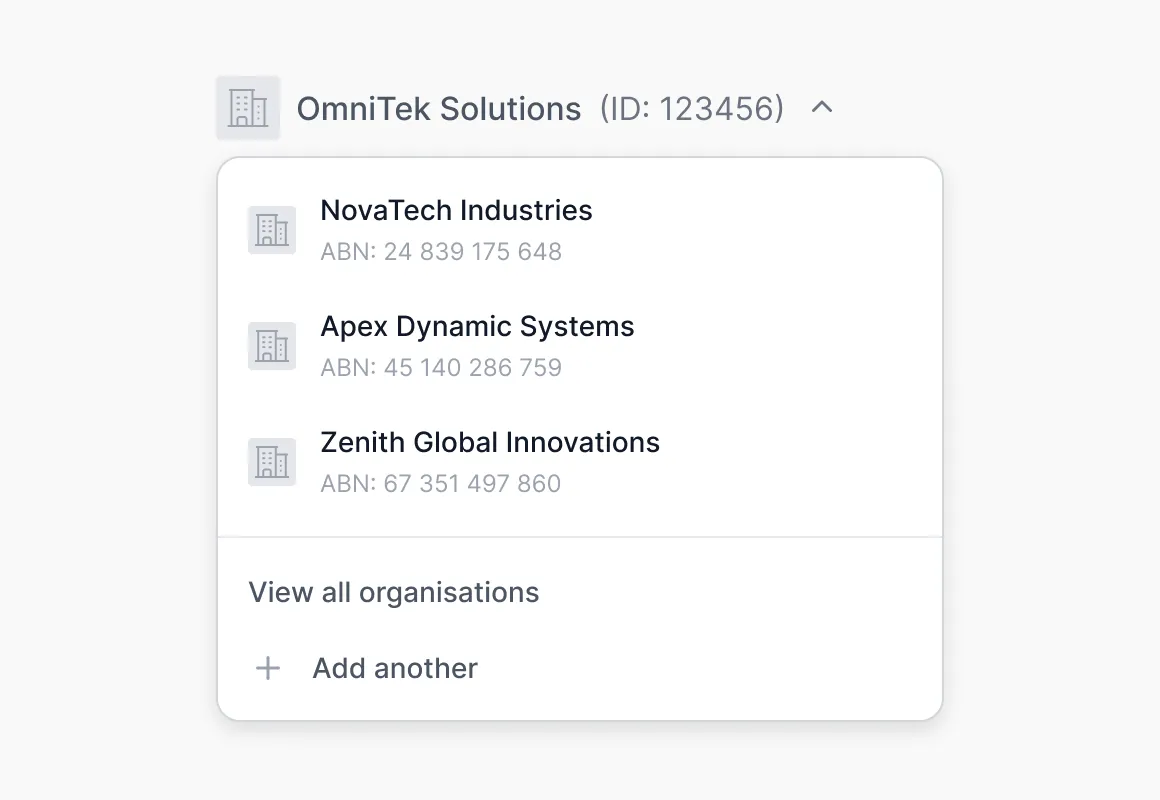Collapse the organisation dropdown chevron
Viewport: 1160px width, 800px height.
[822, 108]
